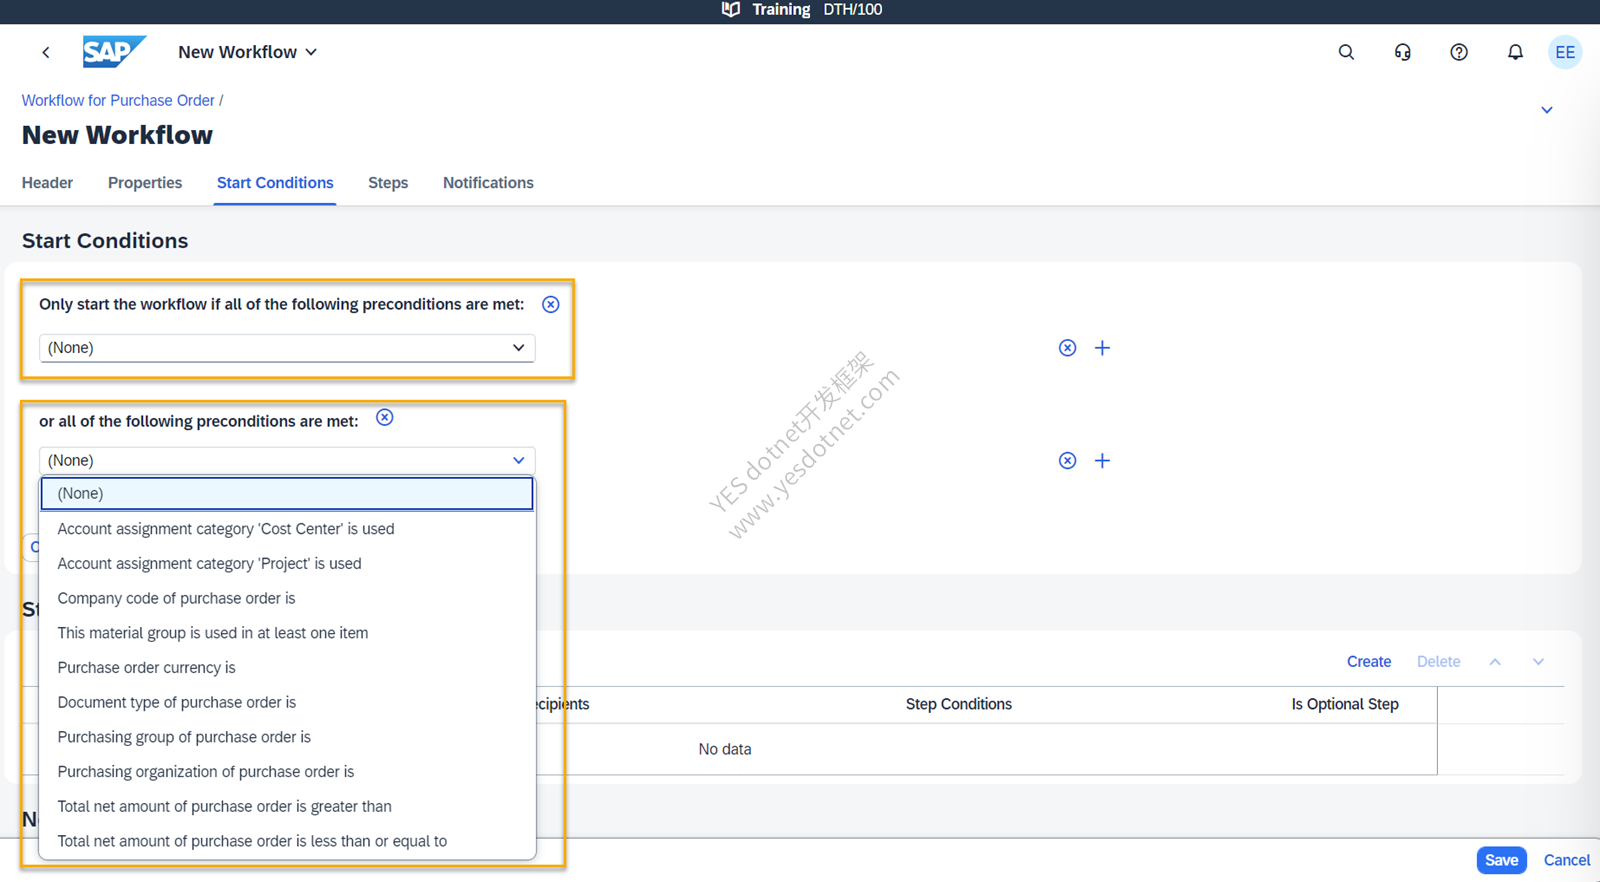The image size is (1600, 882).
Task: Click the No data table cell
Action: click(725, 749)
